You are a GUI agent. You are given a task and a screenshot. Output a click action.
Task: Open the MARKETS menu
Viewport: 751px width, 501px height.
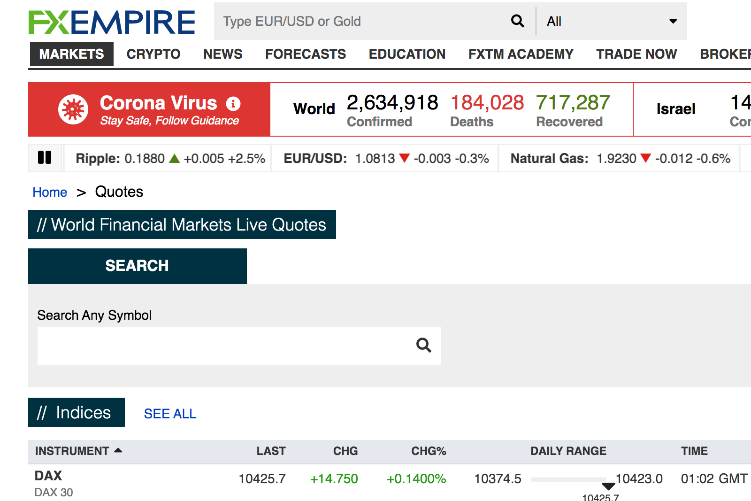[72, 54]
